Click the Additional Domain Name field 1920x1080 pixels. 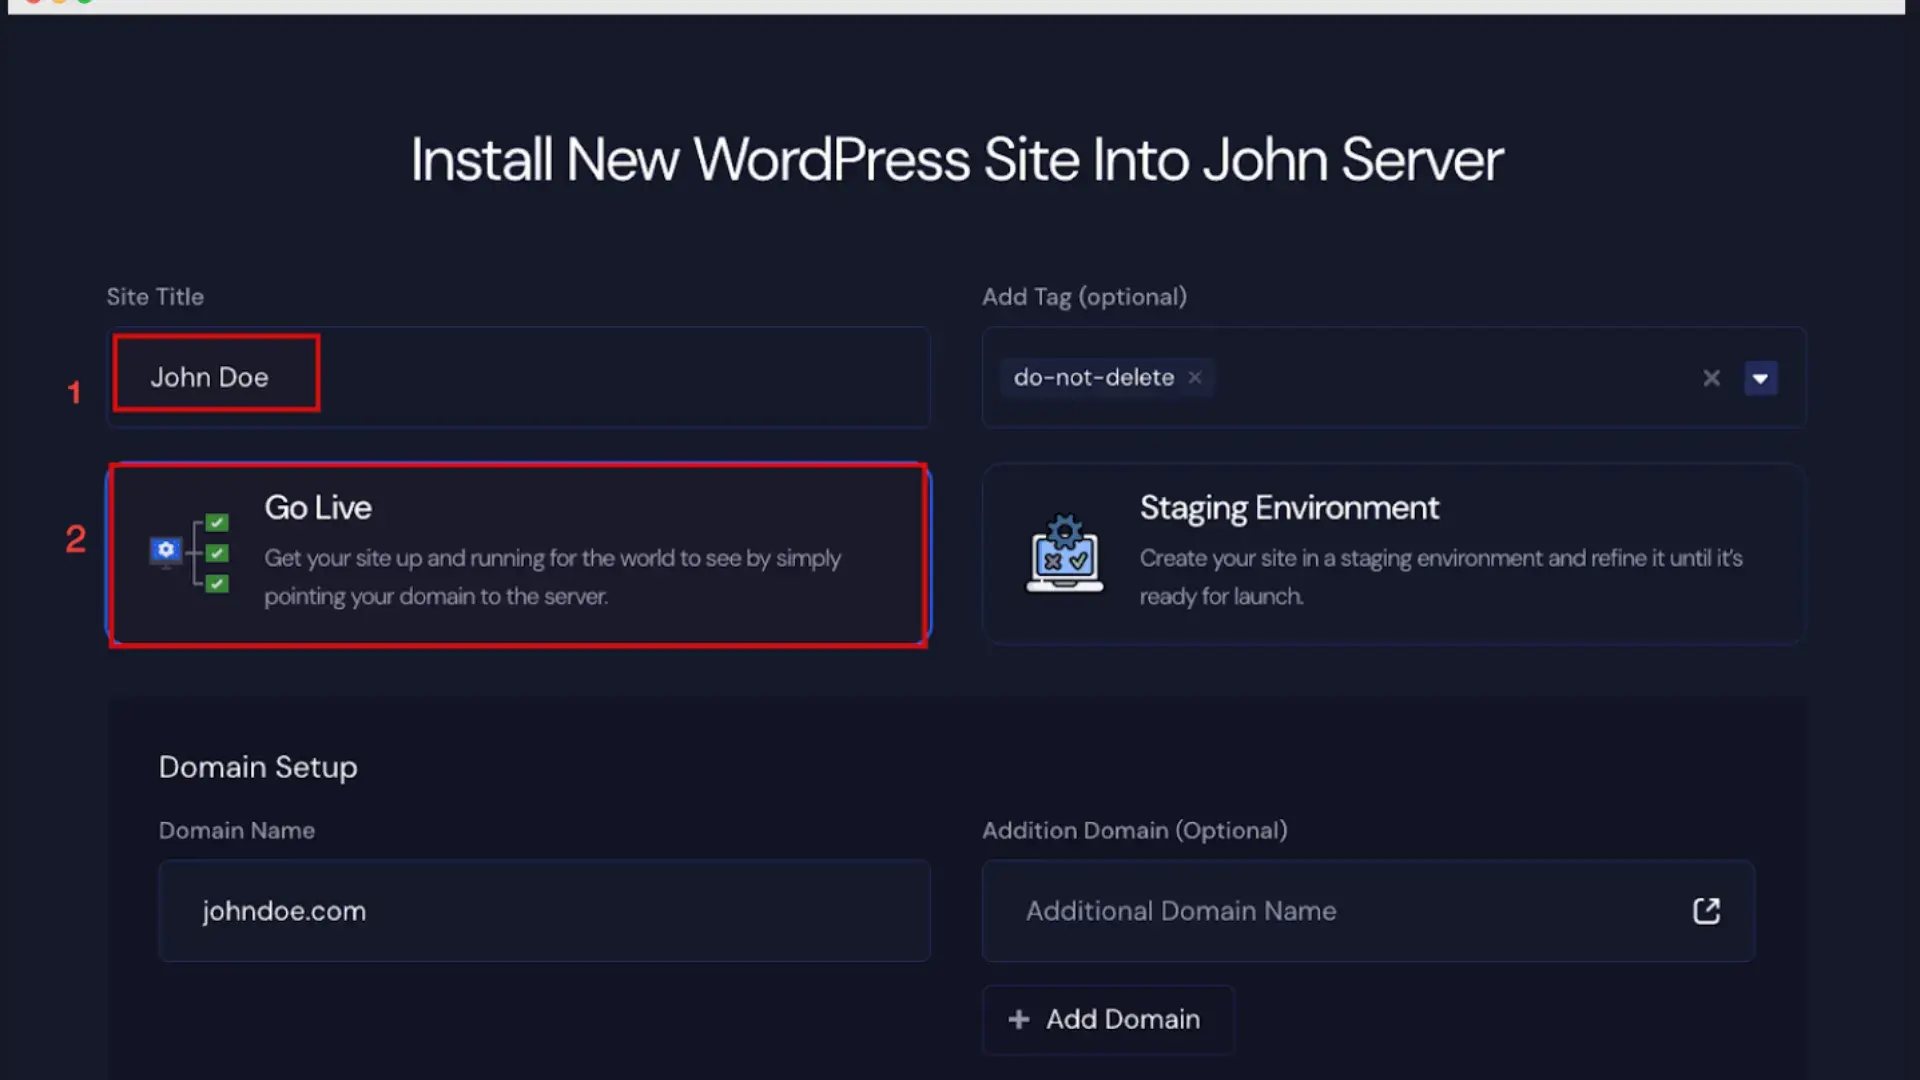tap(1368, 911)
